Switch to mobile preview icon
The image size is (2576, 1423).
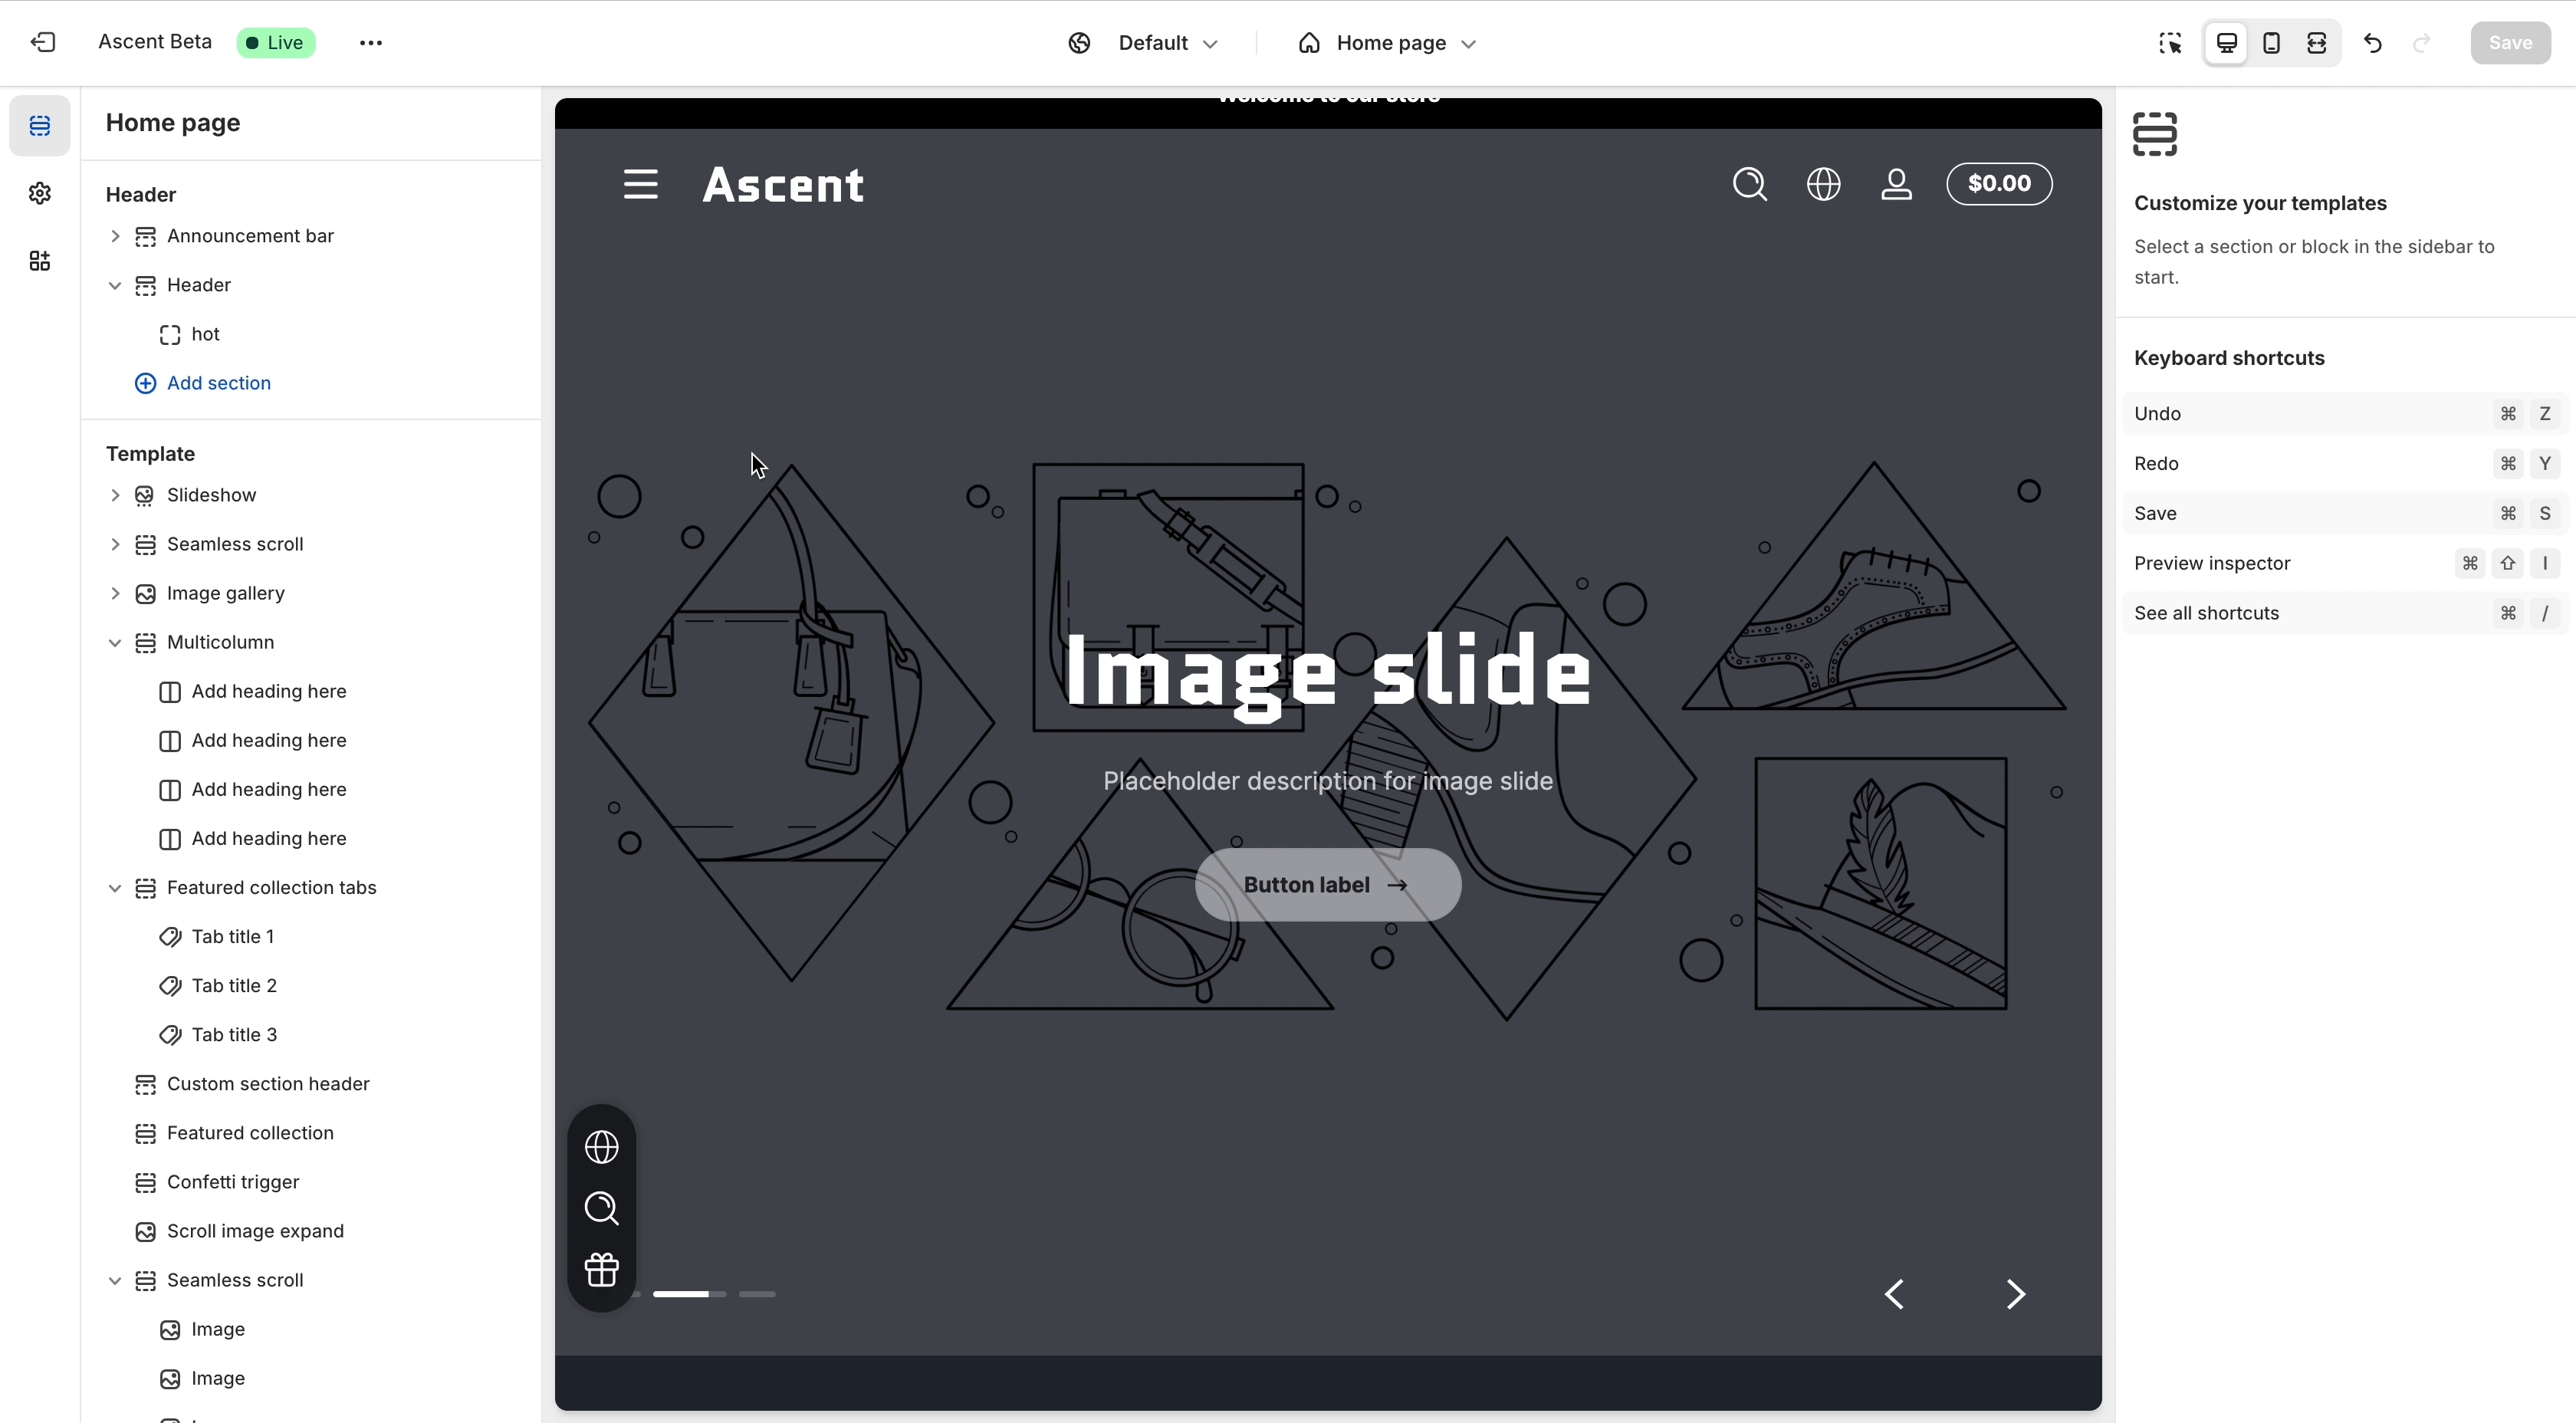[2271, 43]
